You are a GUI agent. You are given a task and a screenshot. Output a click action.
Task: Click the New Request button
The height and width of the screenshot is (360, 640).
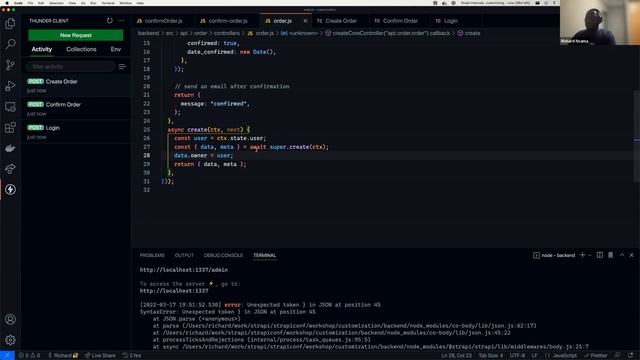tap(76, 35)
